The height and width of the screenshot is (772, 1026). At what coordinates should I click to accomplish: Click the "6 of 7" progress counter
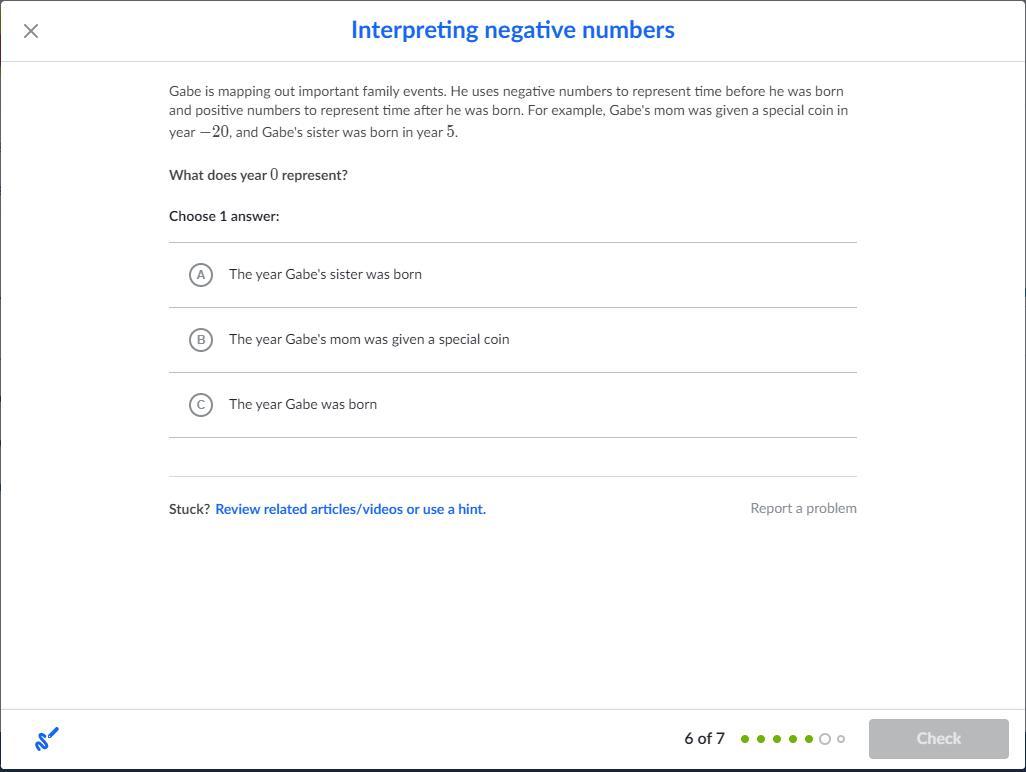click(x=704, y=739)
